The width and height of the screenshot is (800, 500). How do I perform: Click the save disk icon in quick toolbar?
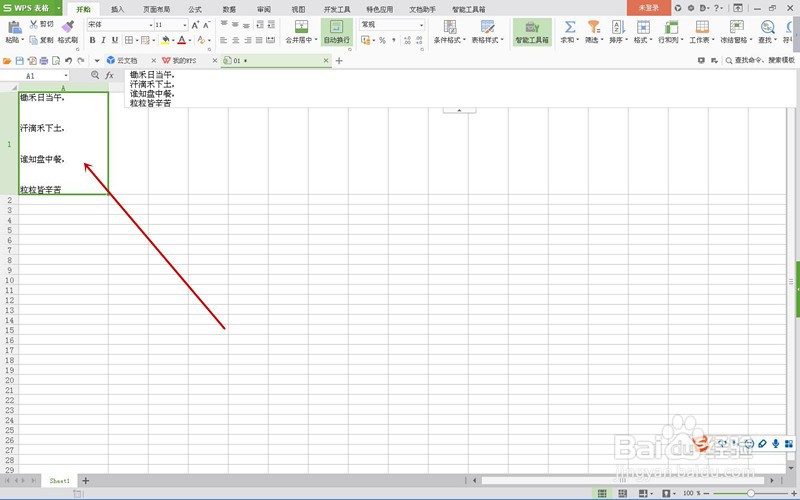pyautogui.click(x=19, y=61)
